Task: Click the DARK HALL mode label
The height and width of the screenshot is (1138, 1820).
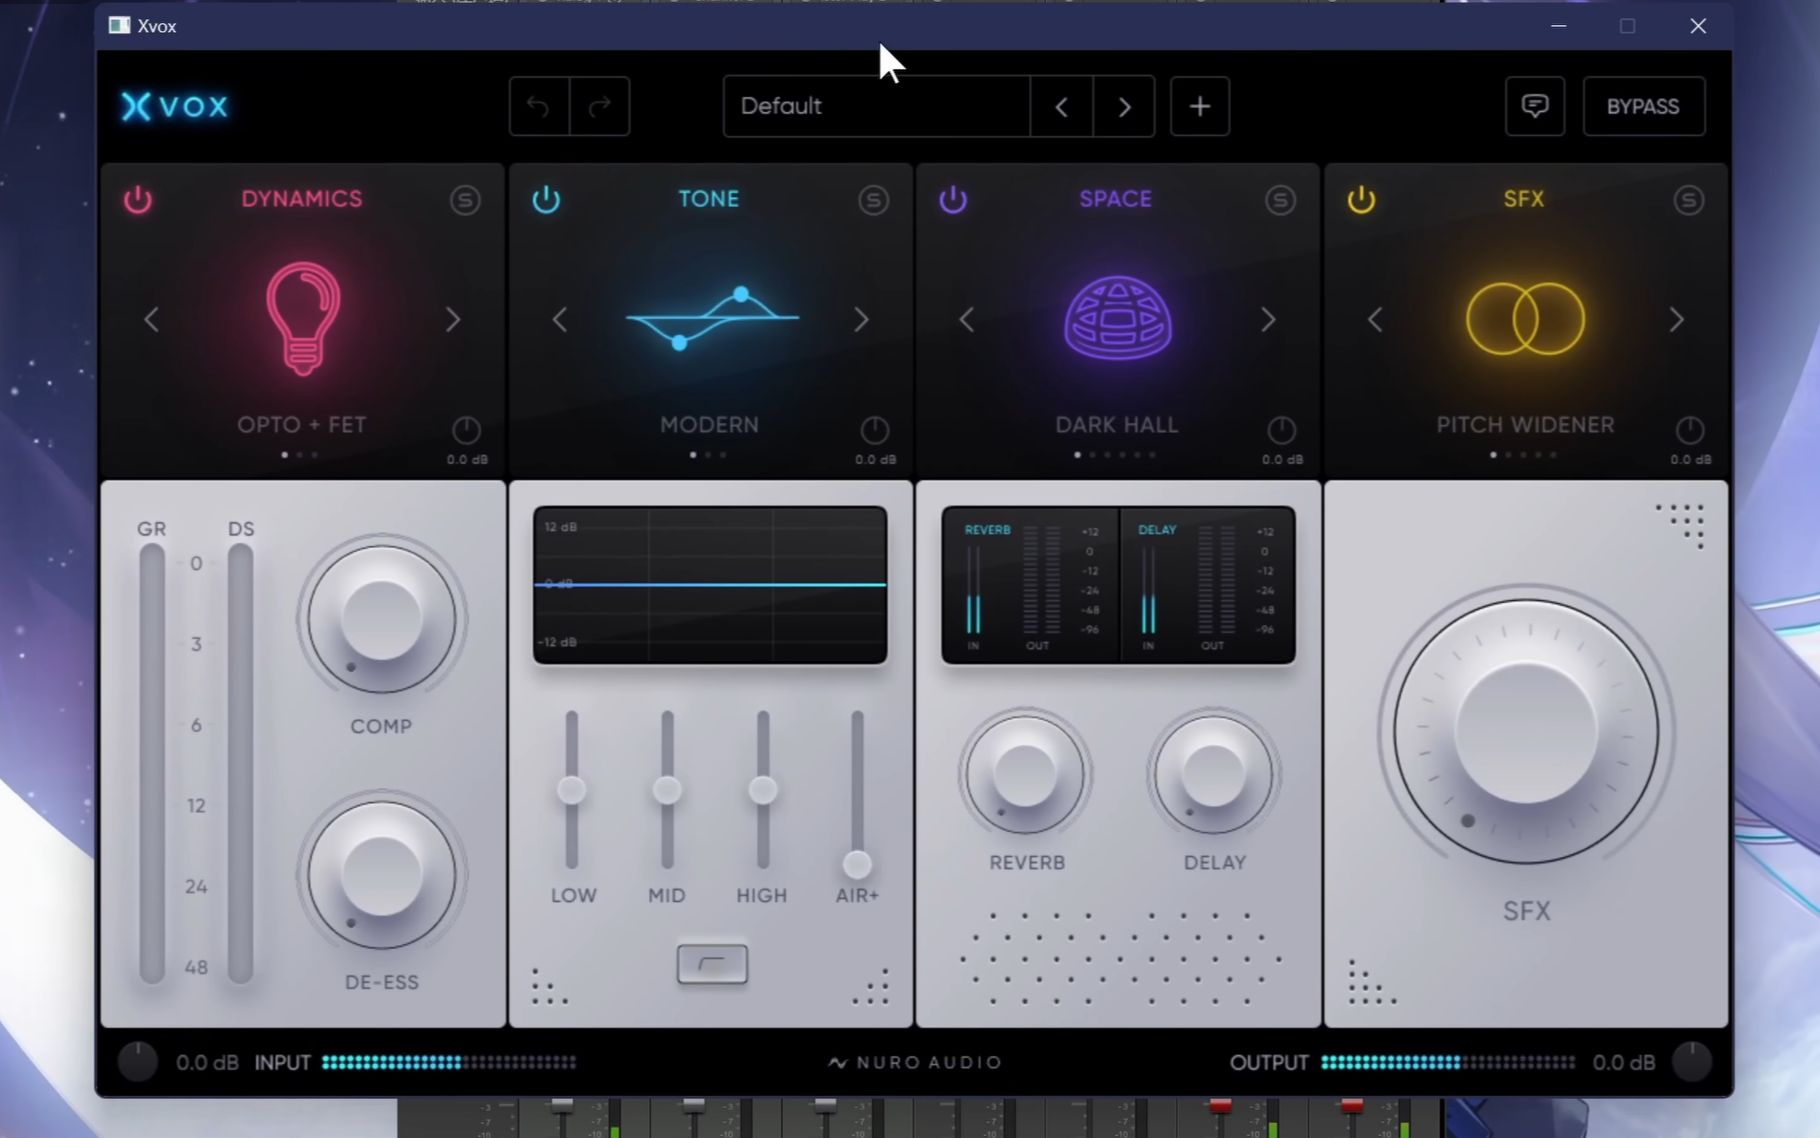Action: 1116,424
